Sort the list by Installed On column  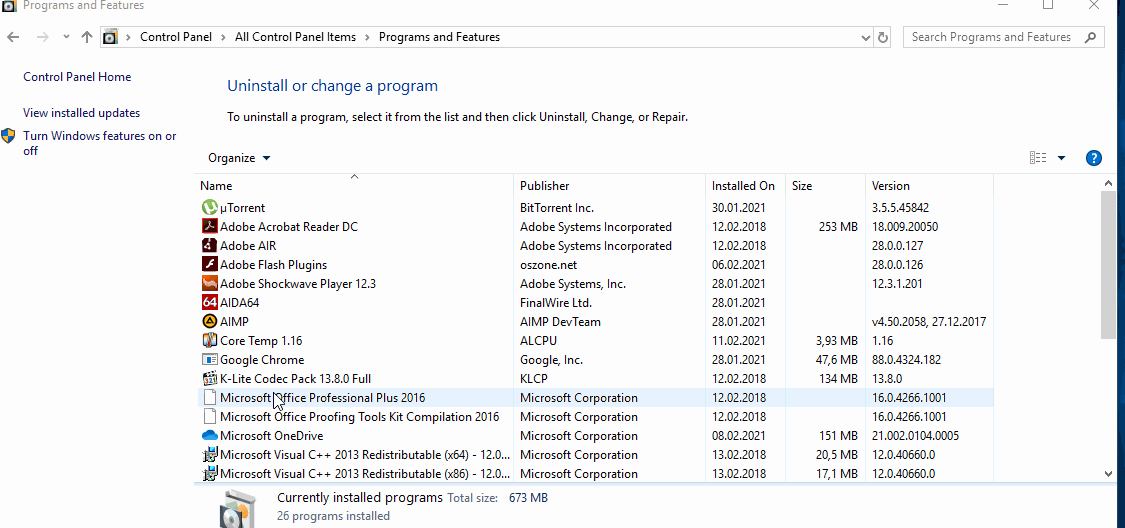743,186
